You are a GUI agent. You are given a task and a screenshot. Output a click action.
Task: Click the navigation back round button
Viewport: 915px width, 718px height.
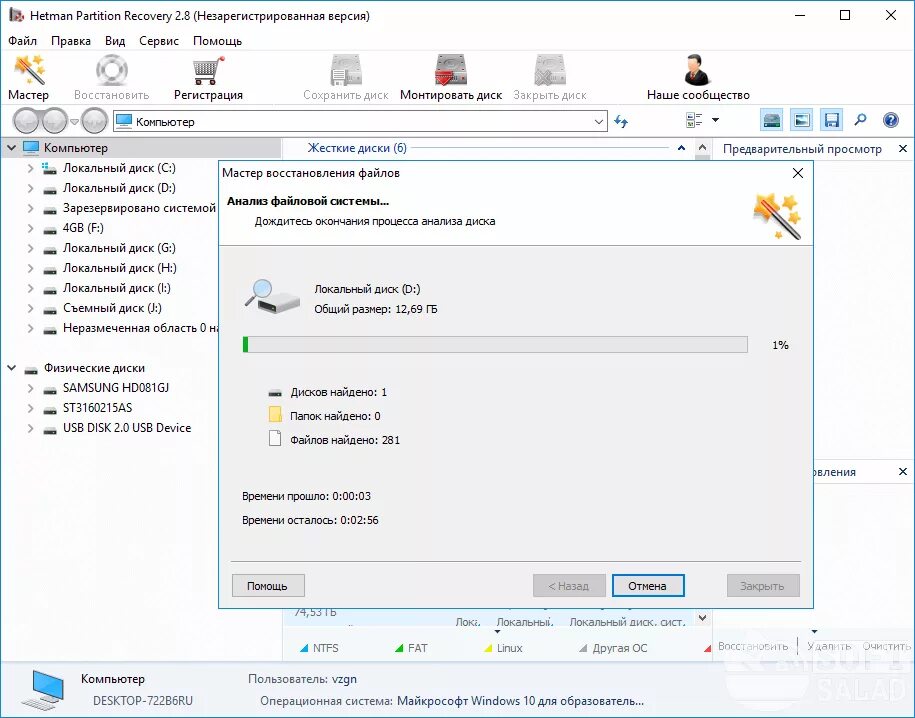26,121
